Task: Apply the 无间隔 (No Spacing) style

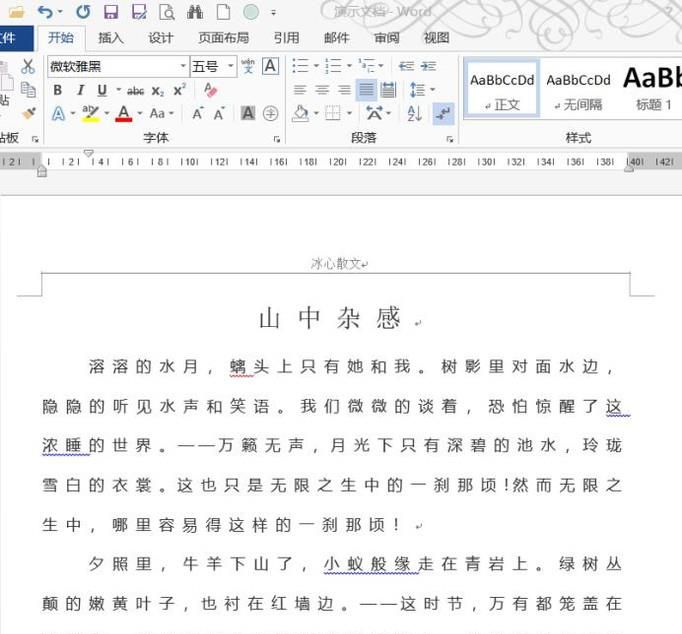Action: [578, 90]
